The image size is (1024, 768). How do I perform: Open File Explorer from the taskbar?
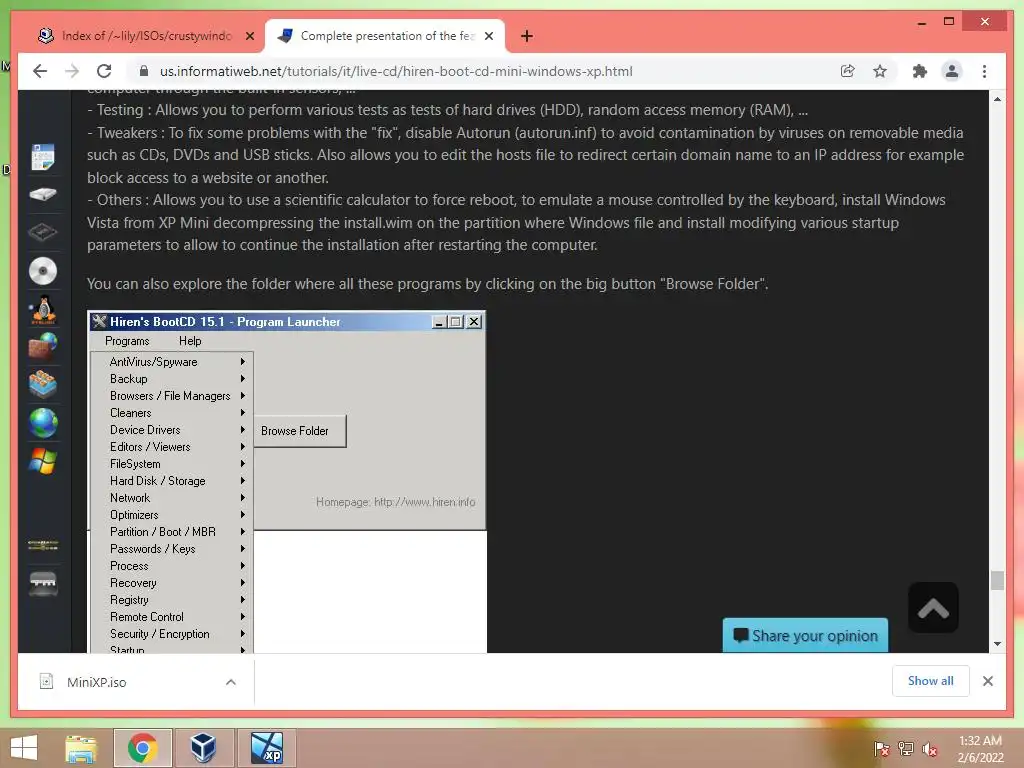(x=81, y=748)
